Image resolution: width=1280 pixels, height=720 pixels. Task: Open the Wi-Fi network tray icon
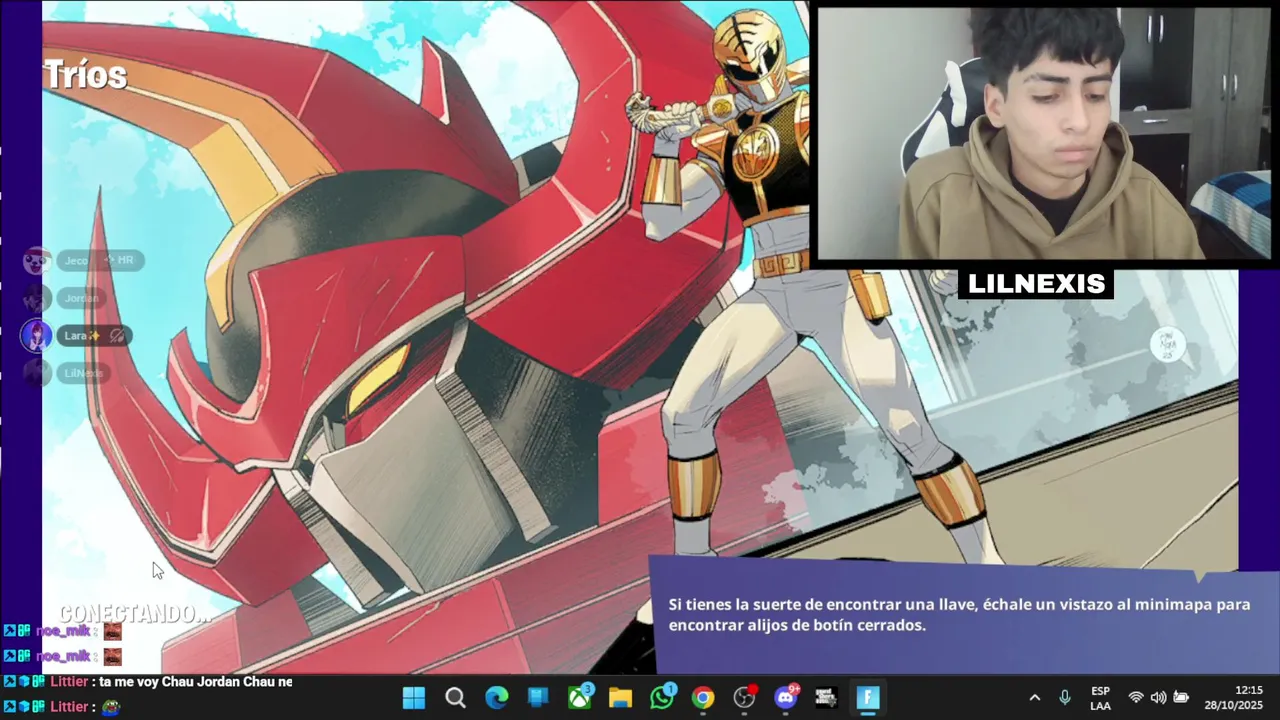coord(1136,698)
